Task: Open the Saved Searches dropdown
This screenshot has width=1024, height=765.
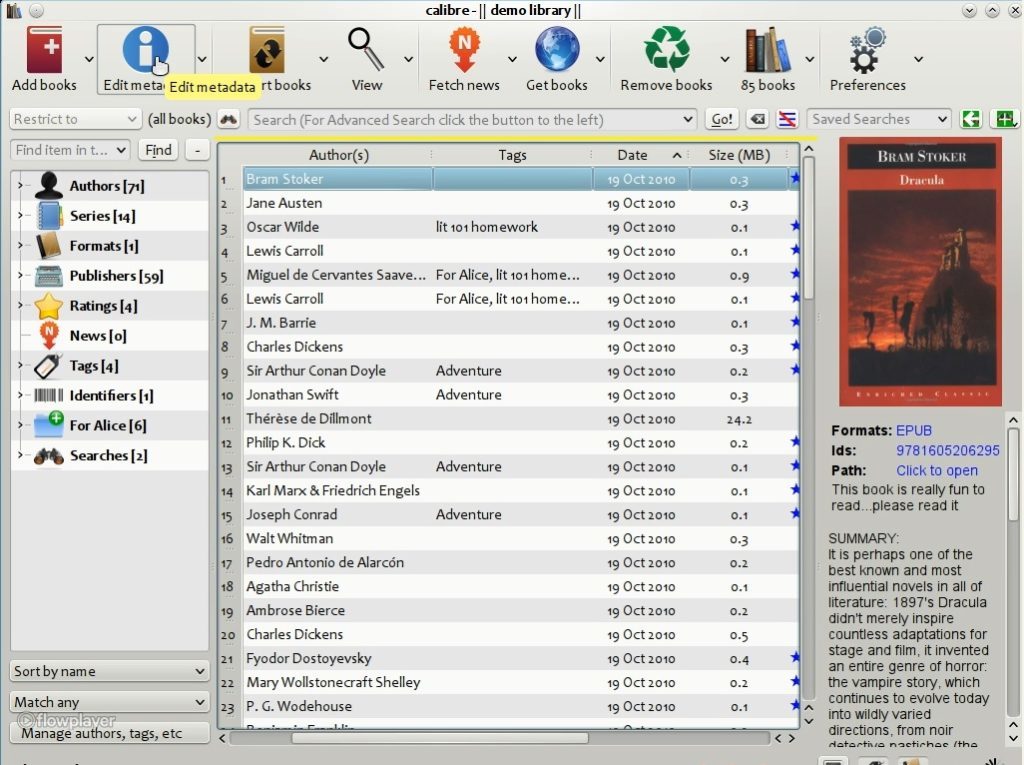Action: point(878,119)
